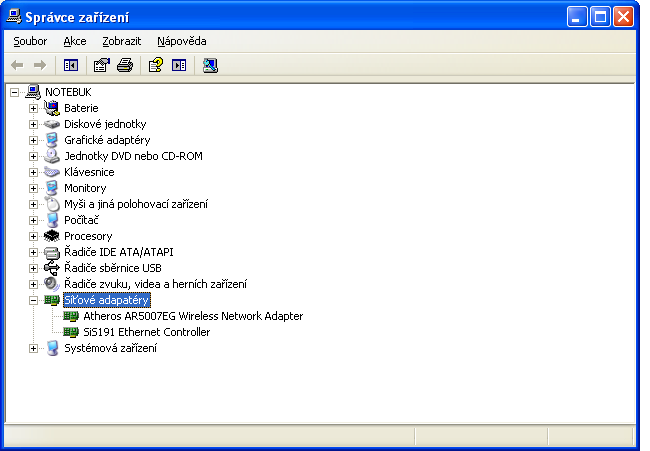Click the Klávesnice keyboard icon
Screen dimensions: 650x451
pyautogui.click(x=52, y=172)
